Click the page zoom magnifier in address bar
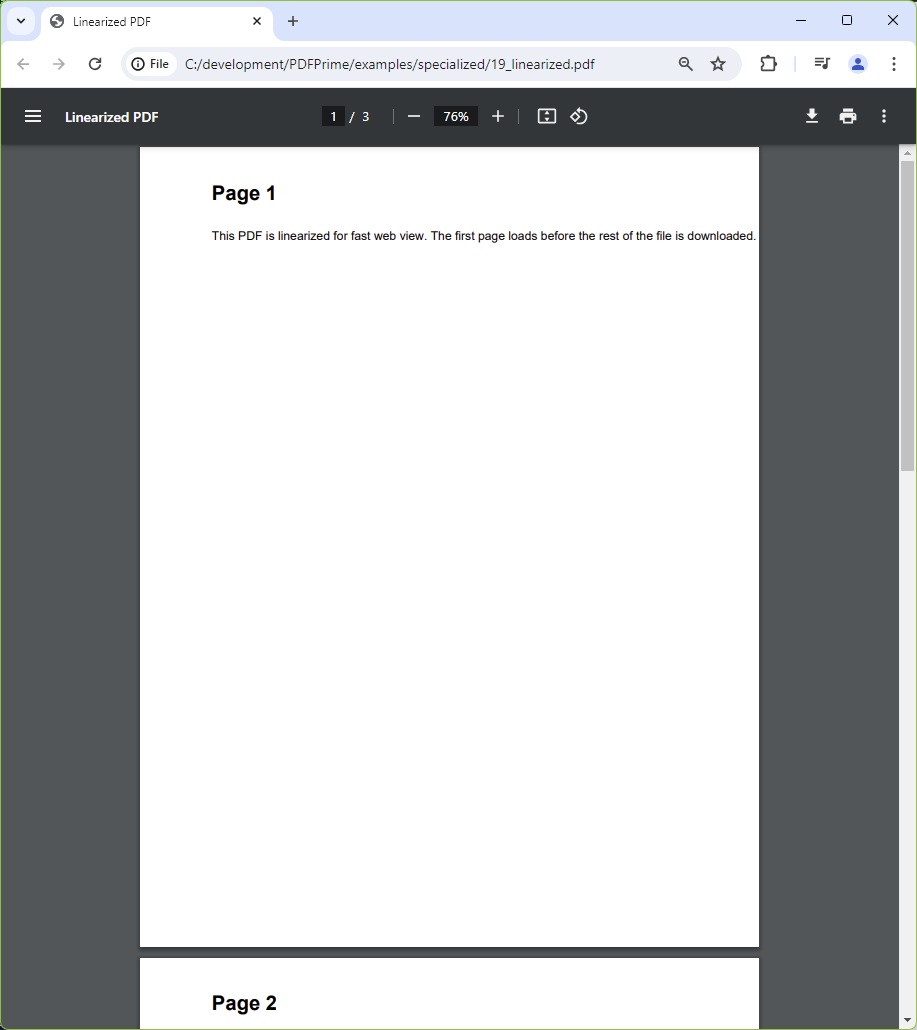 point(685,63)
